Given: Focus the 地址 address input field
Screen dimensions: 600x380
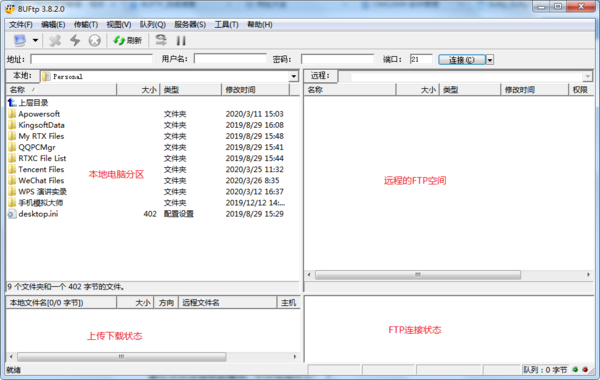Looking at the screenshot, I should (91, 59).
